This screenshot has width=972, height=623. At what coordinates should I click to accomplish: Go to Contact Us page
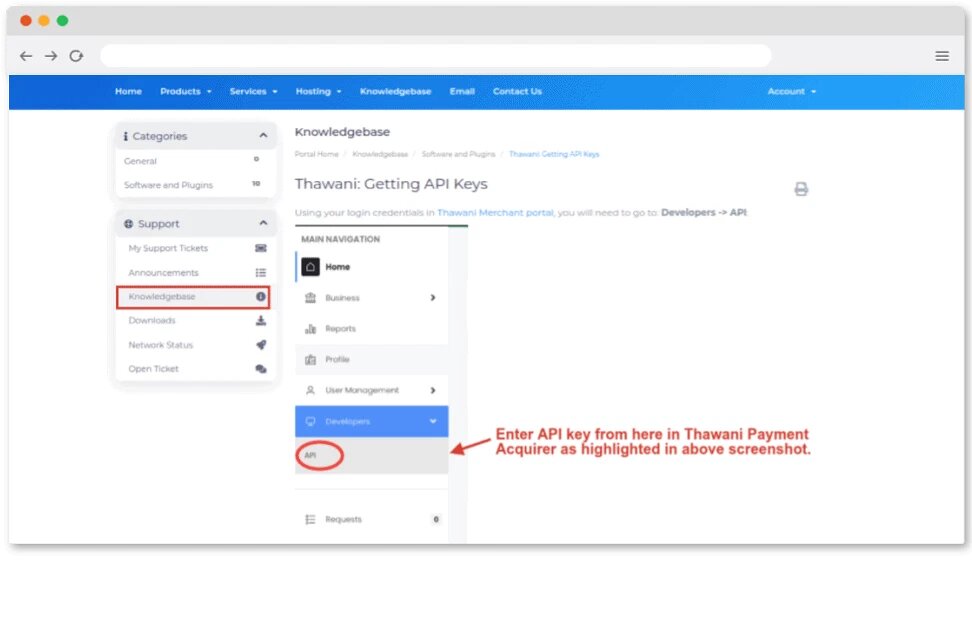(517, 92)
